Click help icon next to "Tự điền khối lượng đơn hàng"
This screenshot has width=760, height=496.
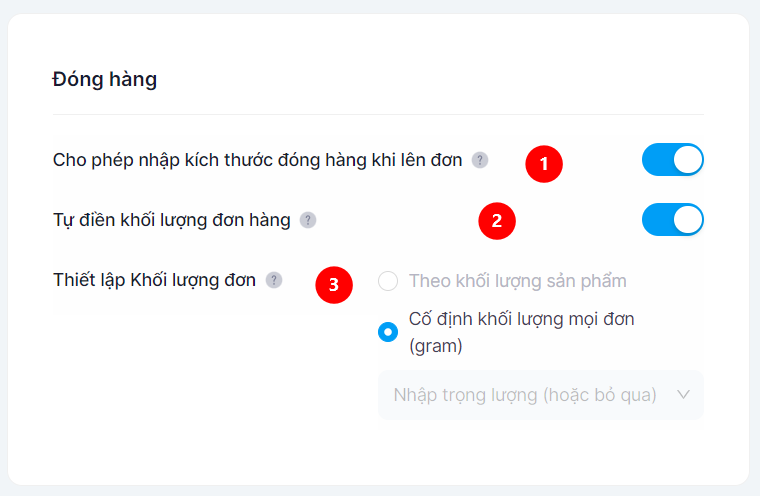[308, 220]
